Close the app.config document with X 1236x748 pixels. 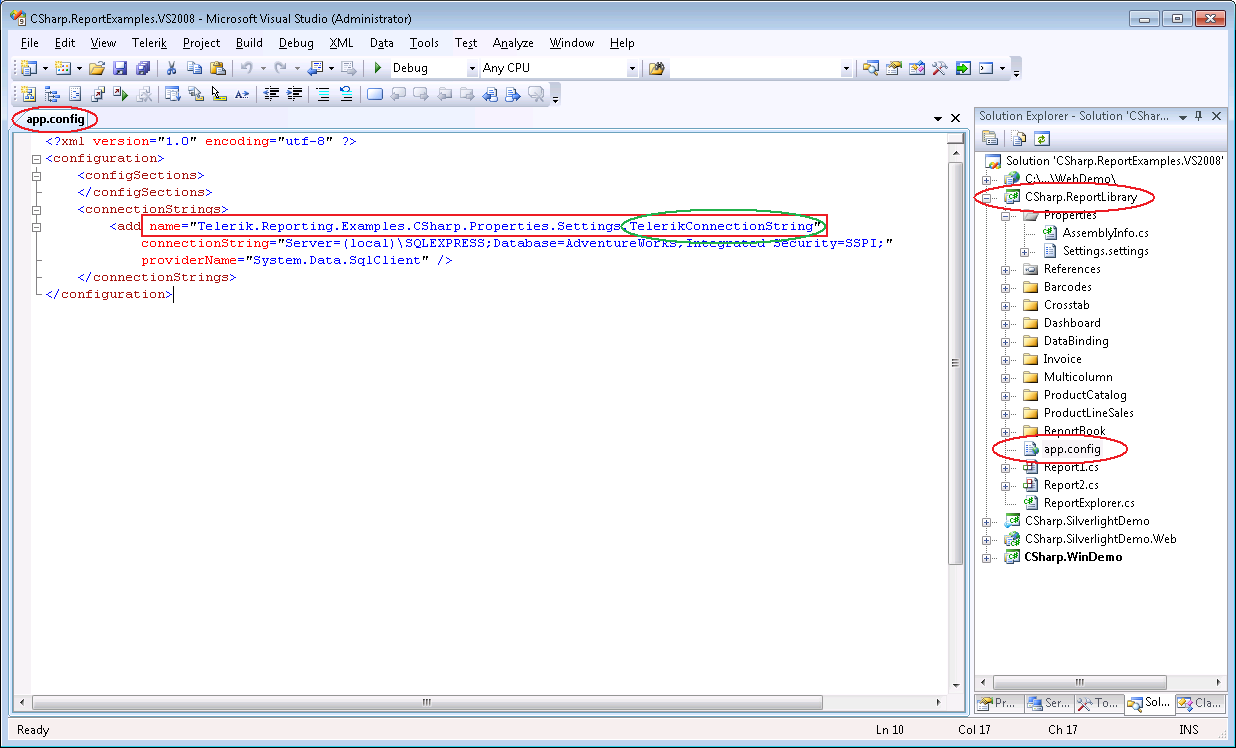(955, 118)
